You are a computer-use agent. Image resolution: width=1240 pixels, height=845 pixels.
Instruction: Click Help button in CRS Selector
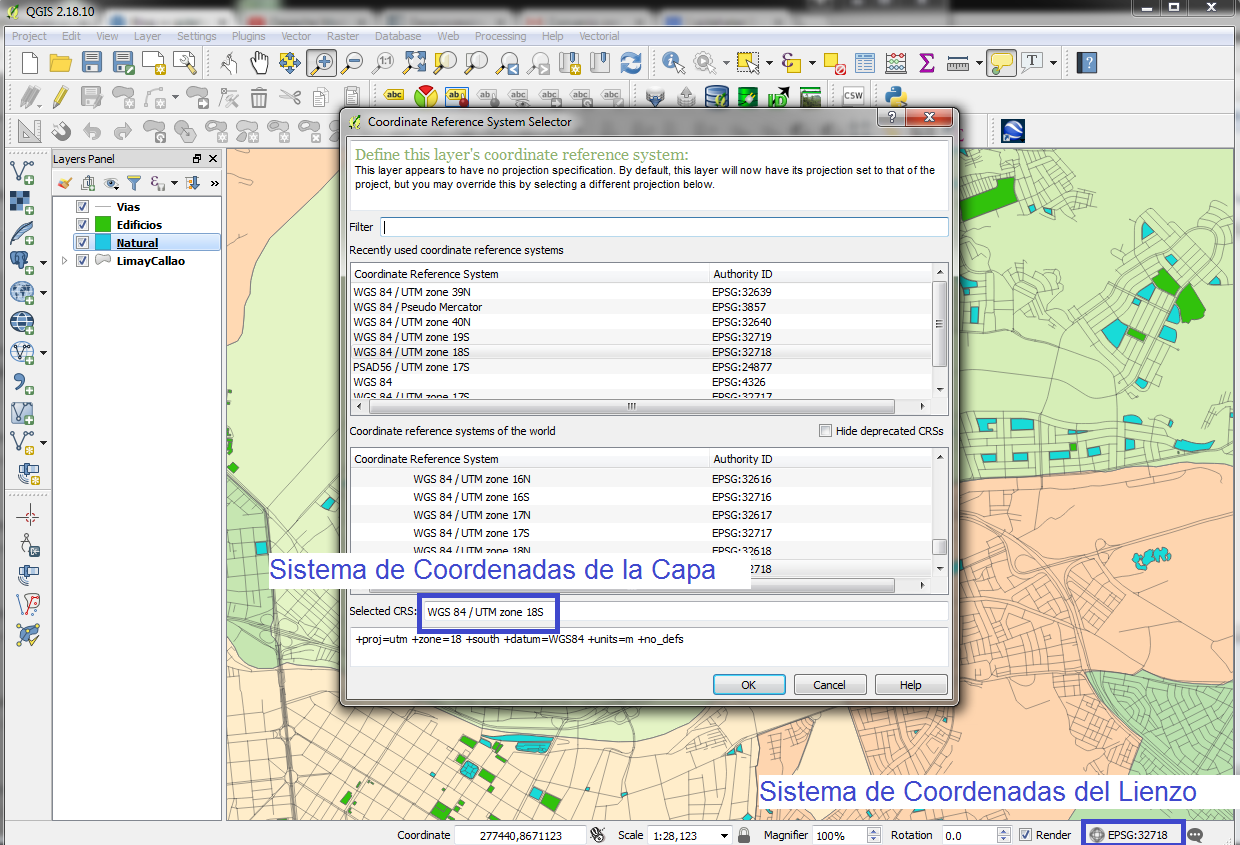(x=911, y=685)
